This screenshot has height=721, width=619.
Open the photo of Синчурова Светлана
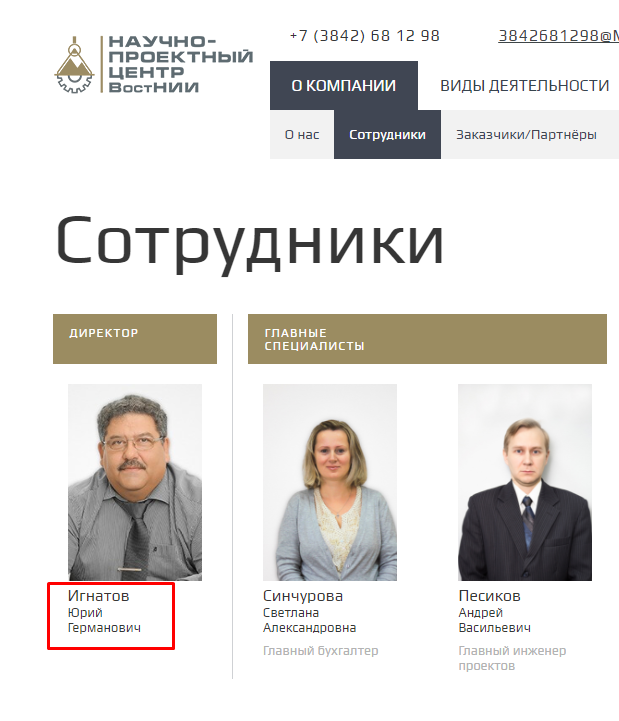(330, 482)
